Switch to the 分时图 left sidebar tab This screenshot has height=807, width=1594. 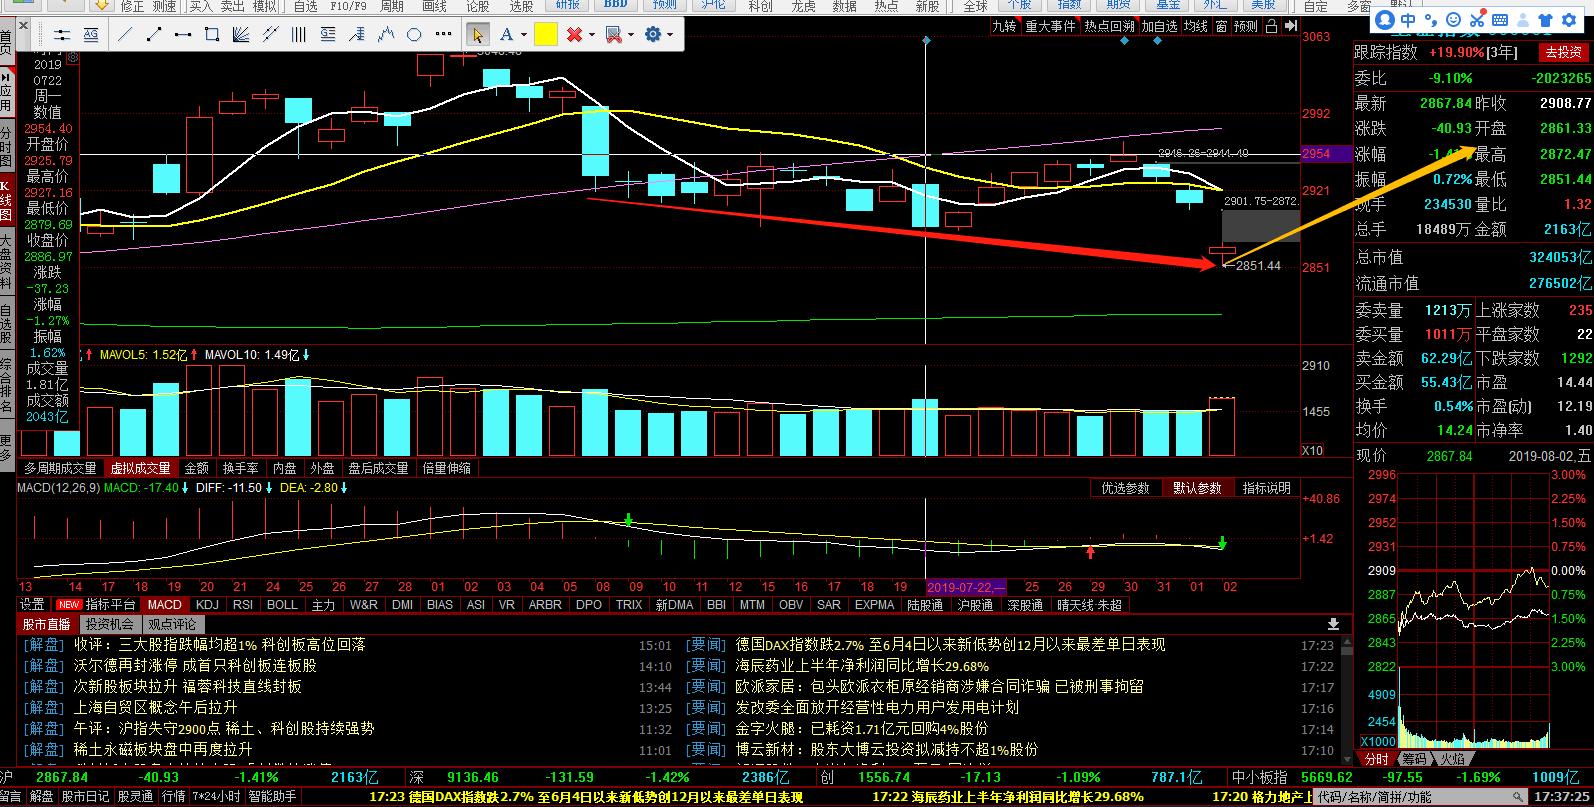tap(6, 147)
